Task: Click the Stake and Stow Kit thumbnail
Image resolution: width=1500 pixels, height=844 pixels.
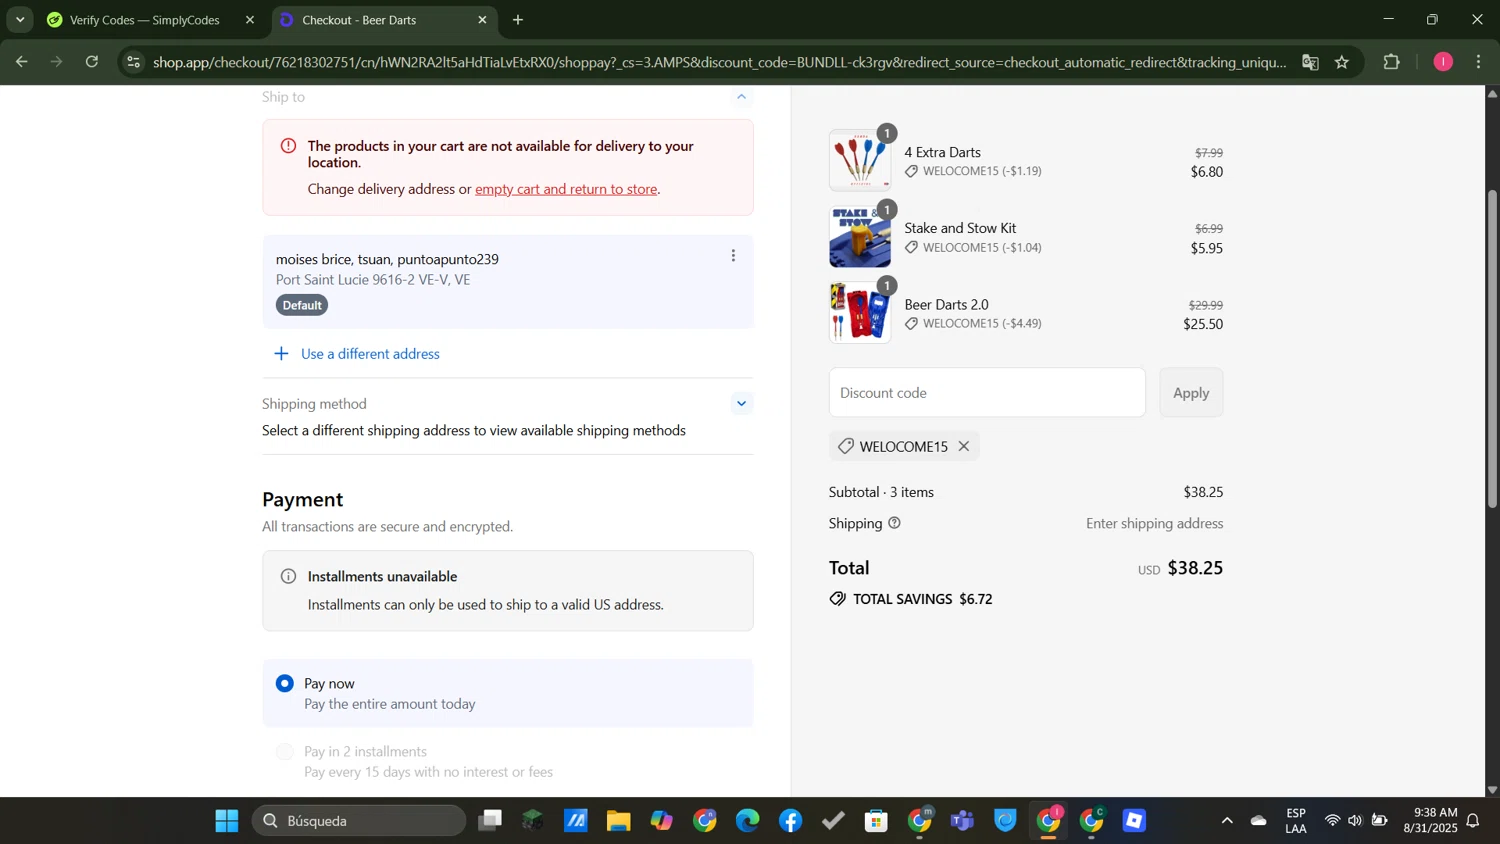Action: click(x=860, y=237)
